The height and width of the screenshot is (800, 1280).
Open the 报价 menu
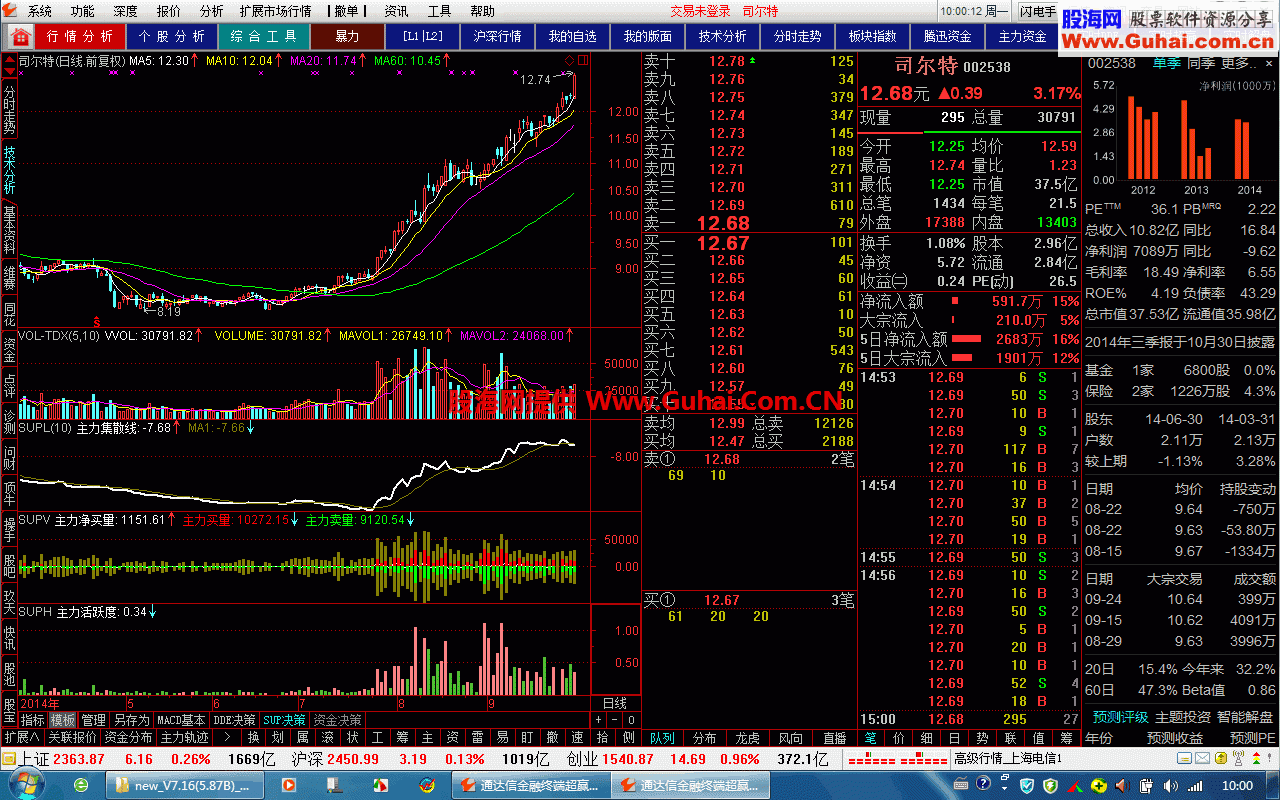pos(169,11)
